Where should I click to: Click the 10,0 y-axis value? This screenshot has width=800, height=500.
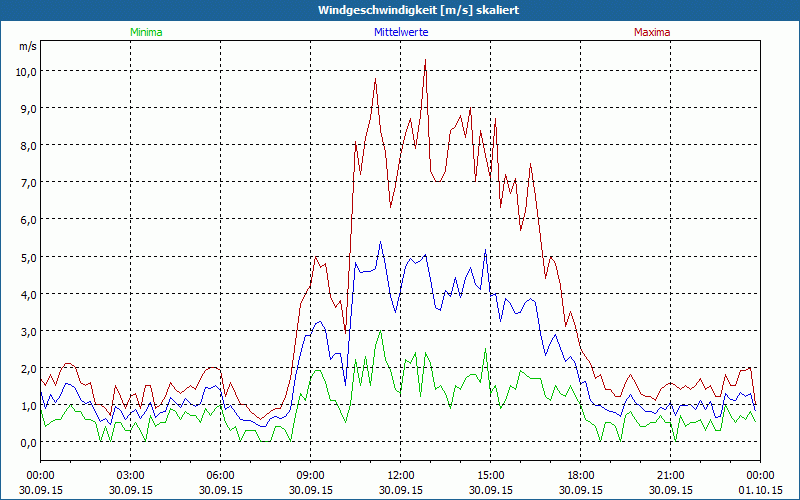click(x=24, y=72)
